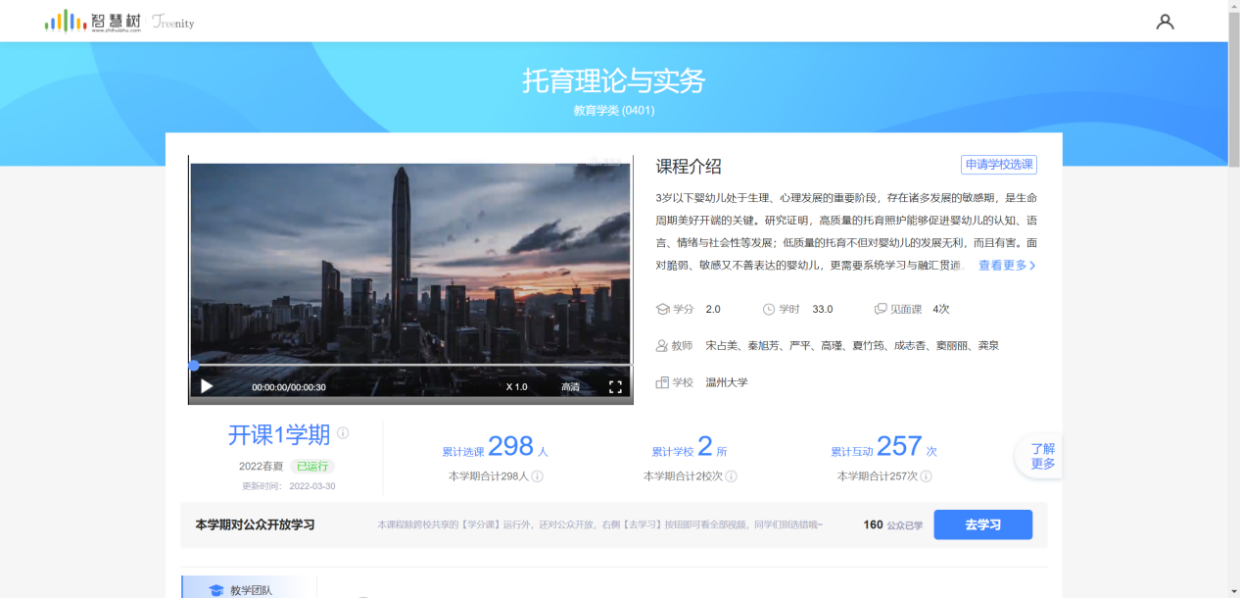Open playback speed X 1.0 menu
This screenshot has height=598, width=1240.
516,387
